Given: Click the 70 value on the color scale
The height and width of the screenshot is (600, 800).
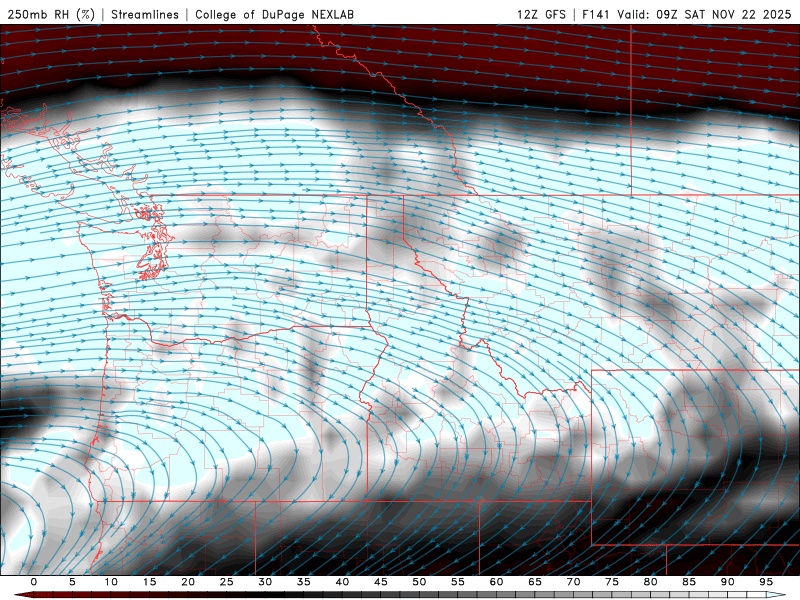Looking at the screenshot, I should (573, 582).
